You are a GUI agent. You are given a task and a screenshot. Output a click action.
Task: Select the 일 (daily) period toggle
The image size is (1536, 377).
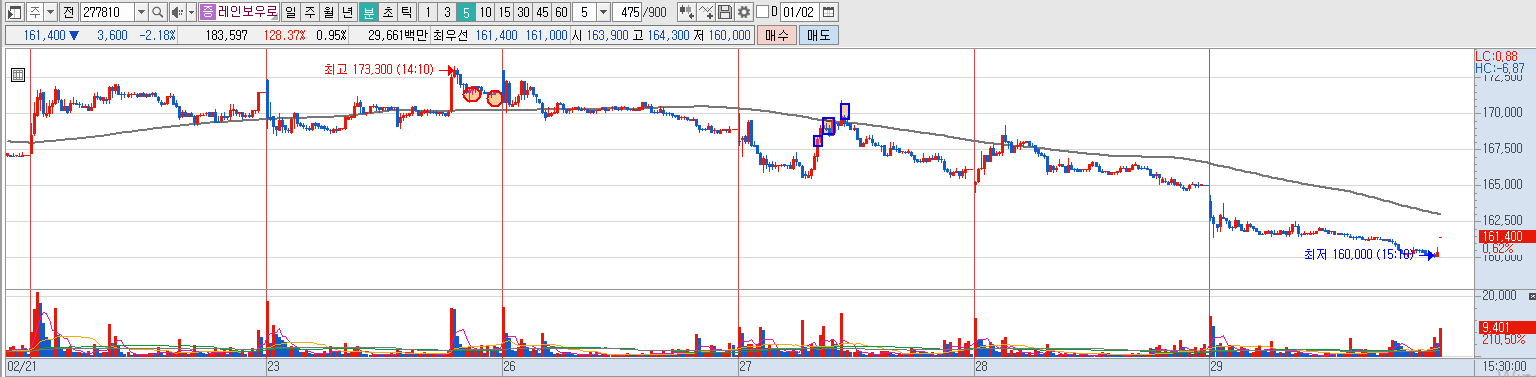(x=289, y=12)
